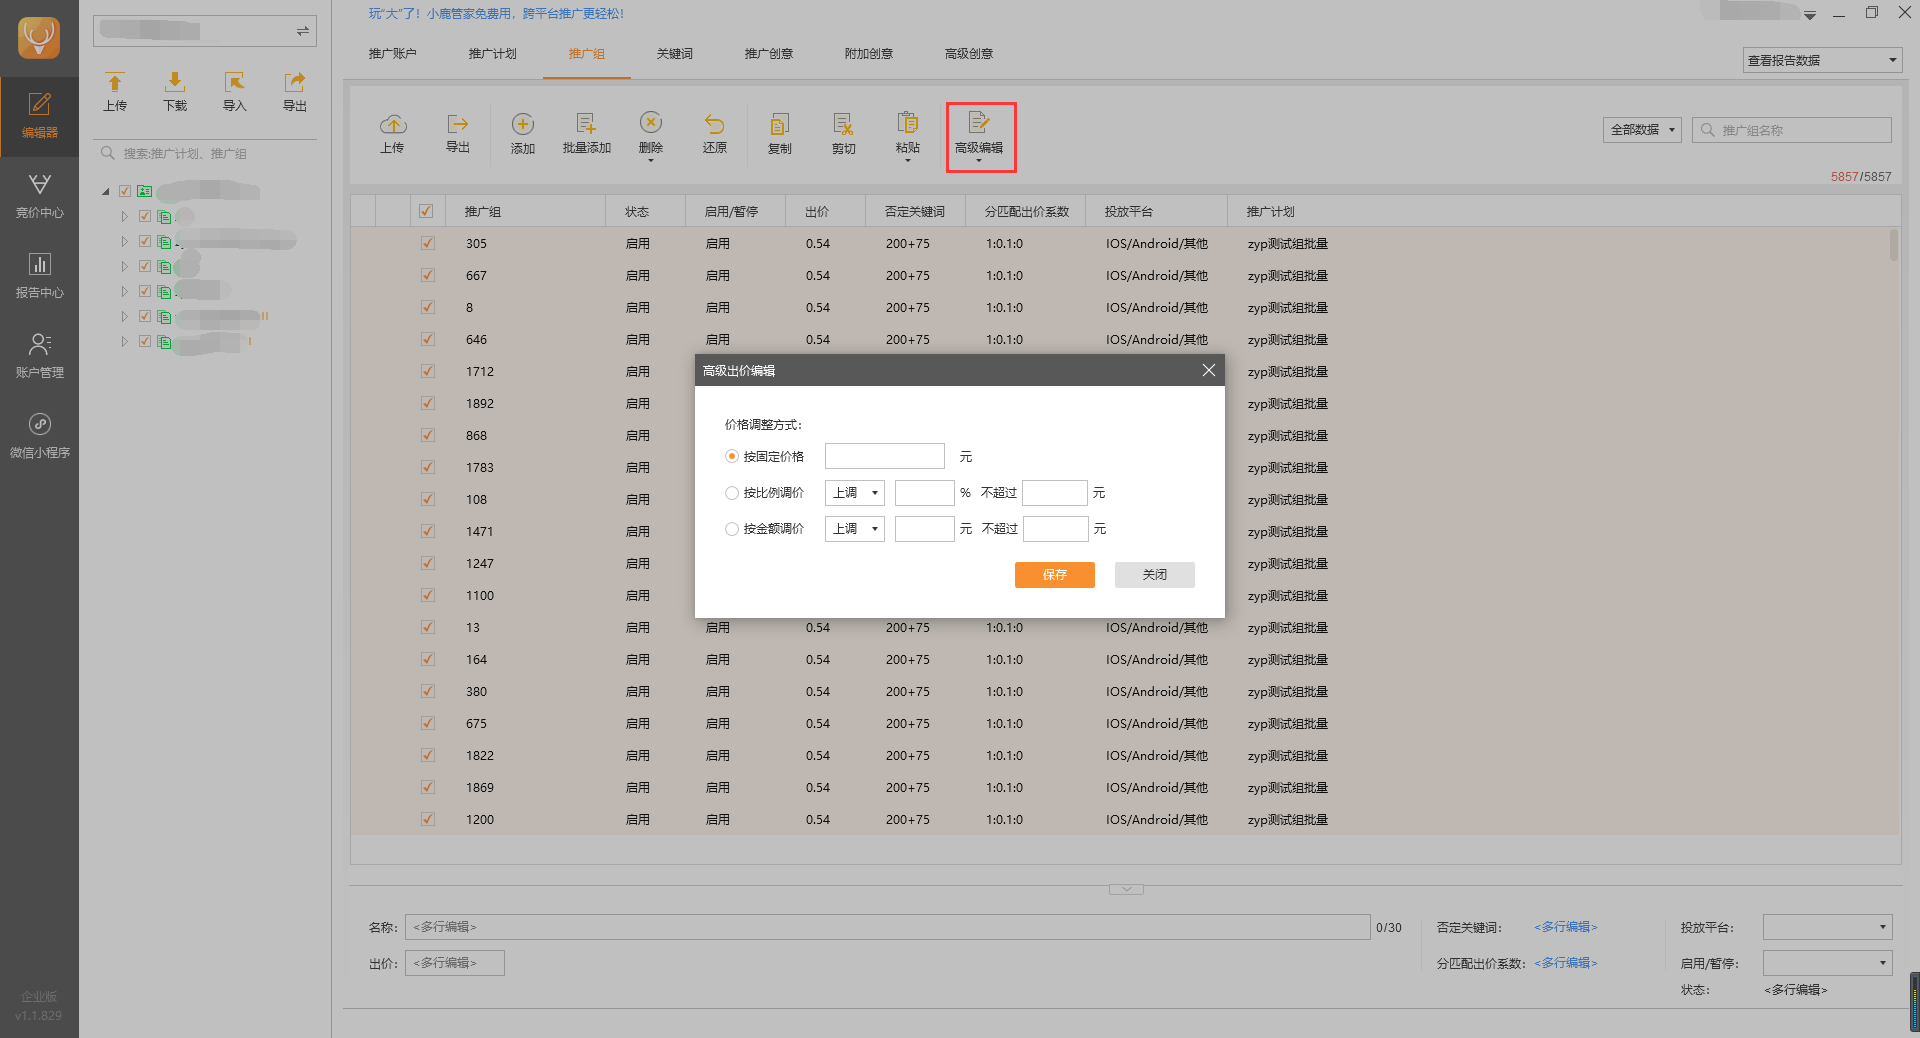
Task: Open the 查看报告数据 dropdown
Action: pos(1822,60)
